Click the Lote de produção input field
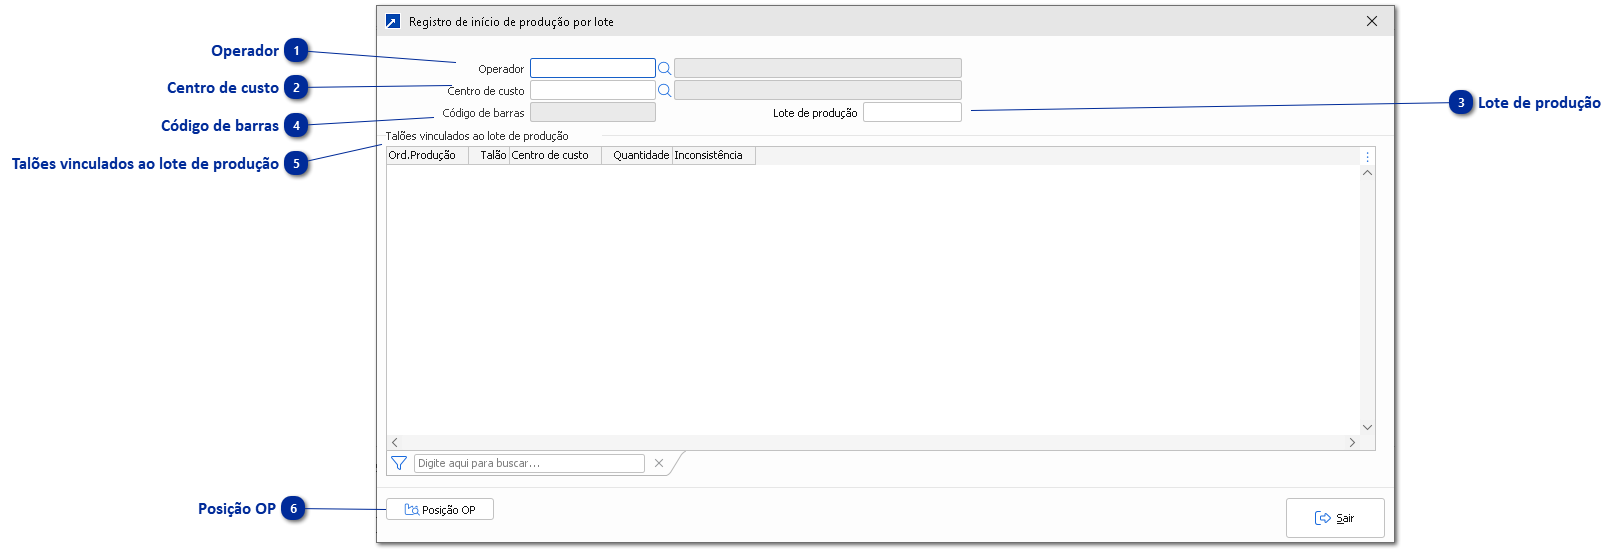The width and height of the screenshot is (1617, 559). (x=912, y=112)
